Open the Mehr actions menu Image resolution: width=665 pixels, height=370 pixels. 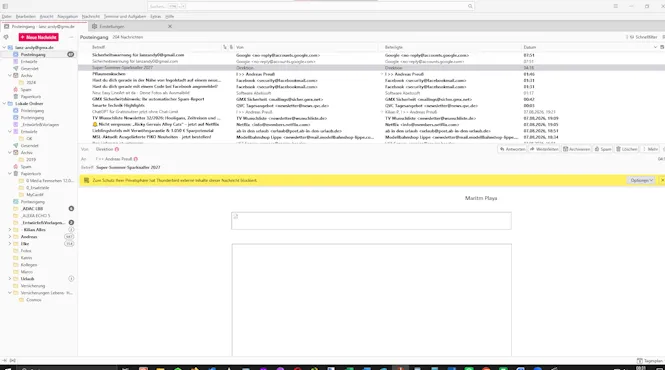click(x=650, y=149)
